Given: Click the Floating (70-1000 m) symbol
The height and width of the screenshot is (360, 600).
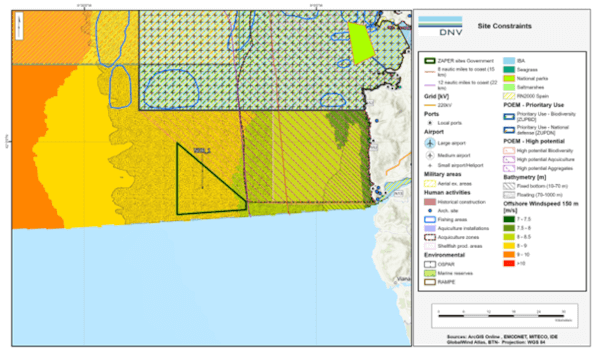Looking at the screenshot, I should [x=509, y=195].
